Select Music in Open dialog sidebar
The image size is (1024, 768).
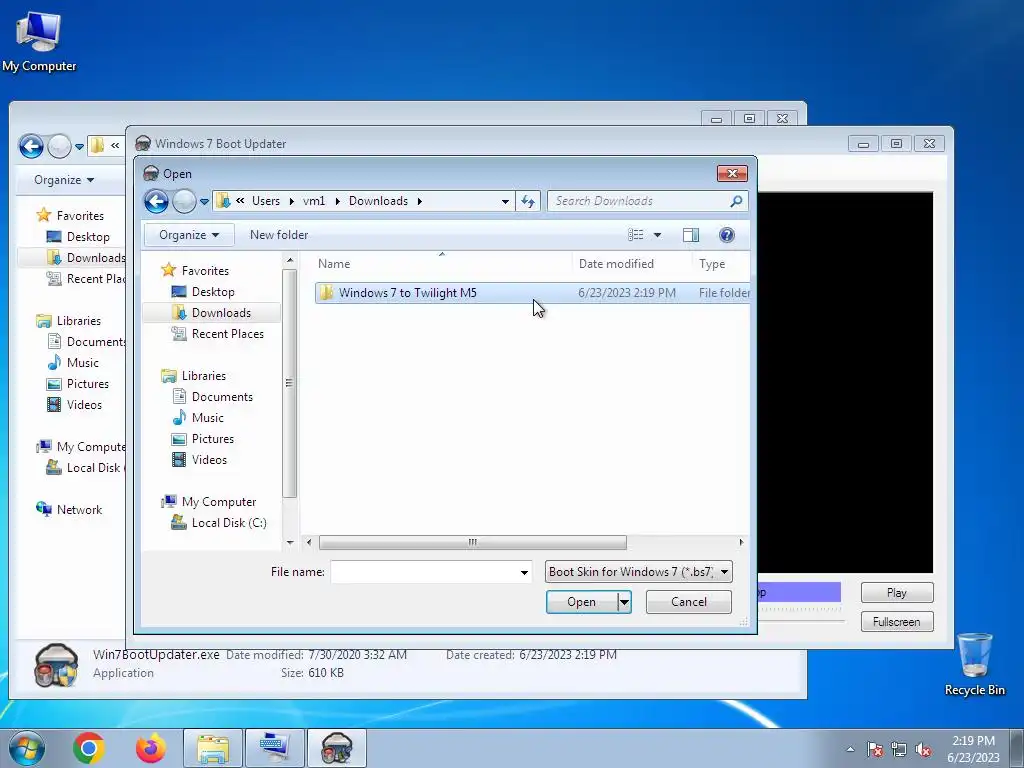tap(208, 417)
